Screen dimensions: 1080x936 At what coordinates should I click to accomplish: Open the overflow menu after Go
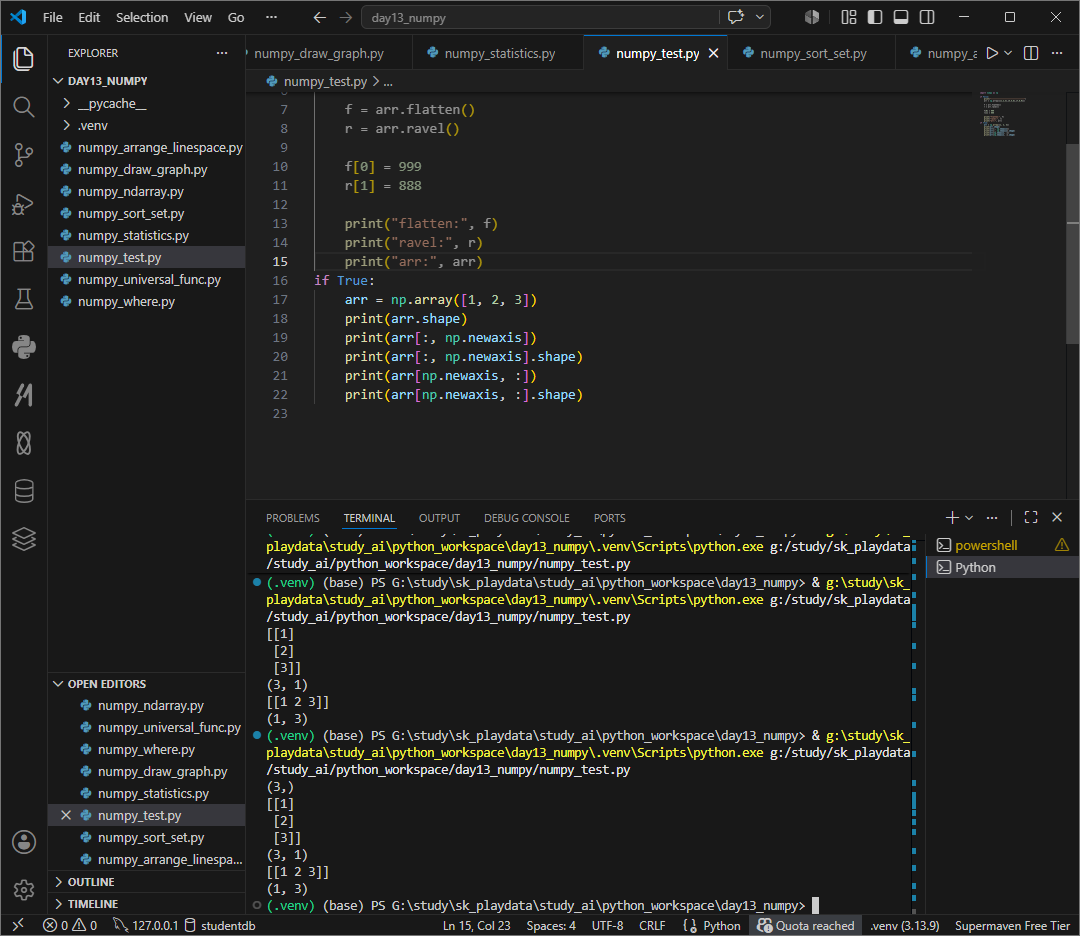(271, 17)
